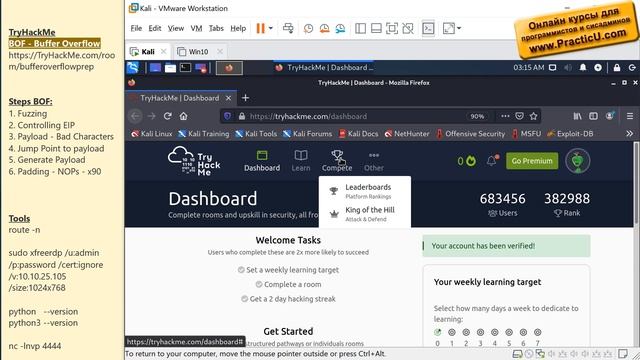Click the Firefox taskbar button in Kali panel
Viewport: 640px width, 360px height.
[x=229, y=68]
